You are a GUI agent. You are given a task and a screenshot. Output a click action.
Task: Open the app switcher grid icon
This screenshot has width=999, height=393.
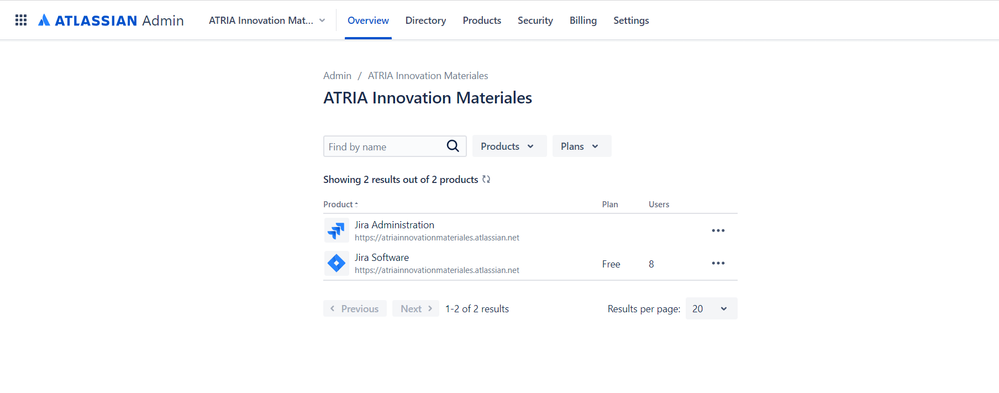pyautogui.click(x=21, y=20)
